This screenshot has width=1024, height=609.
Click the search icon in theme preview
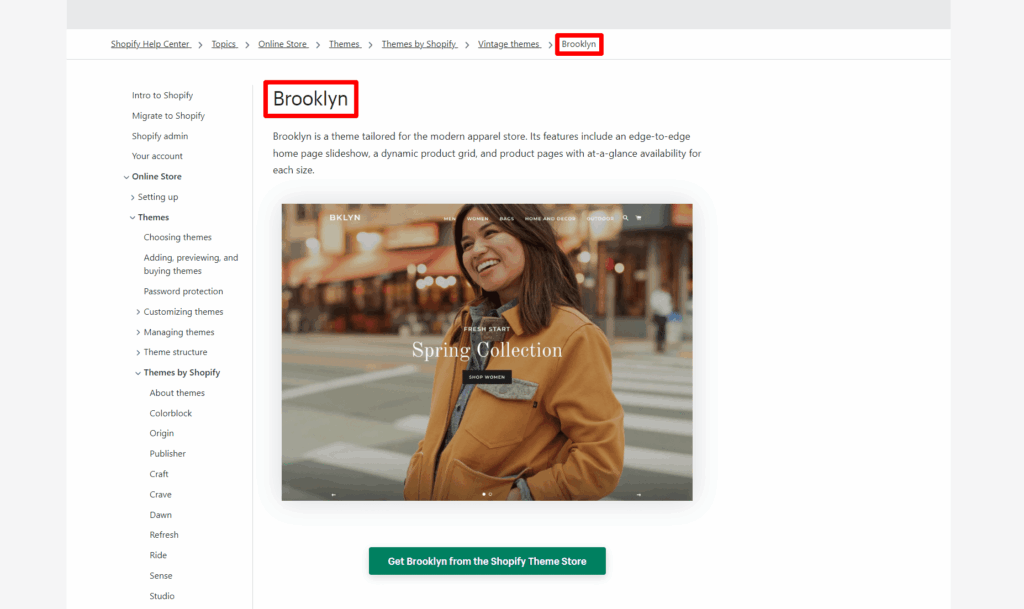point(625,218)
